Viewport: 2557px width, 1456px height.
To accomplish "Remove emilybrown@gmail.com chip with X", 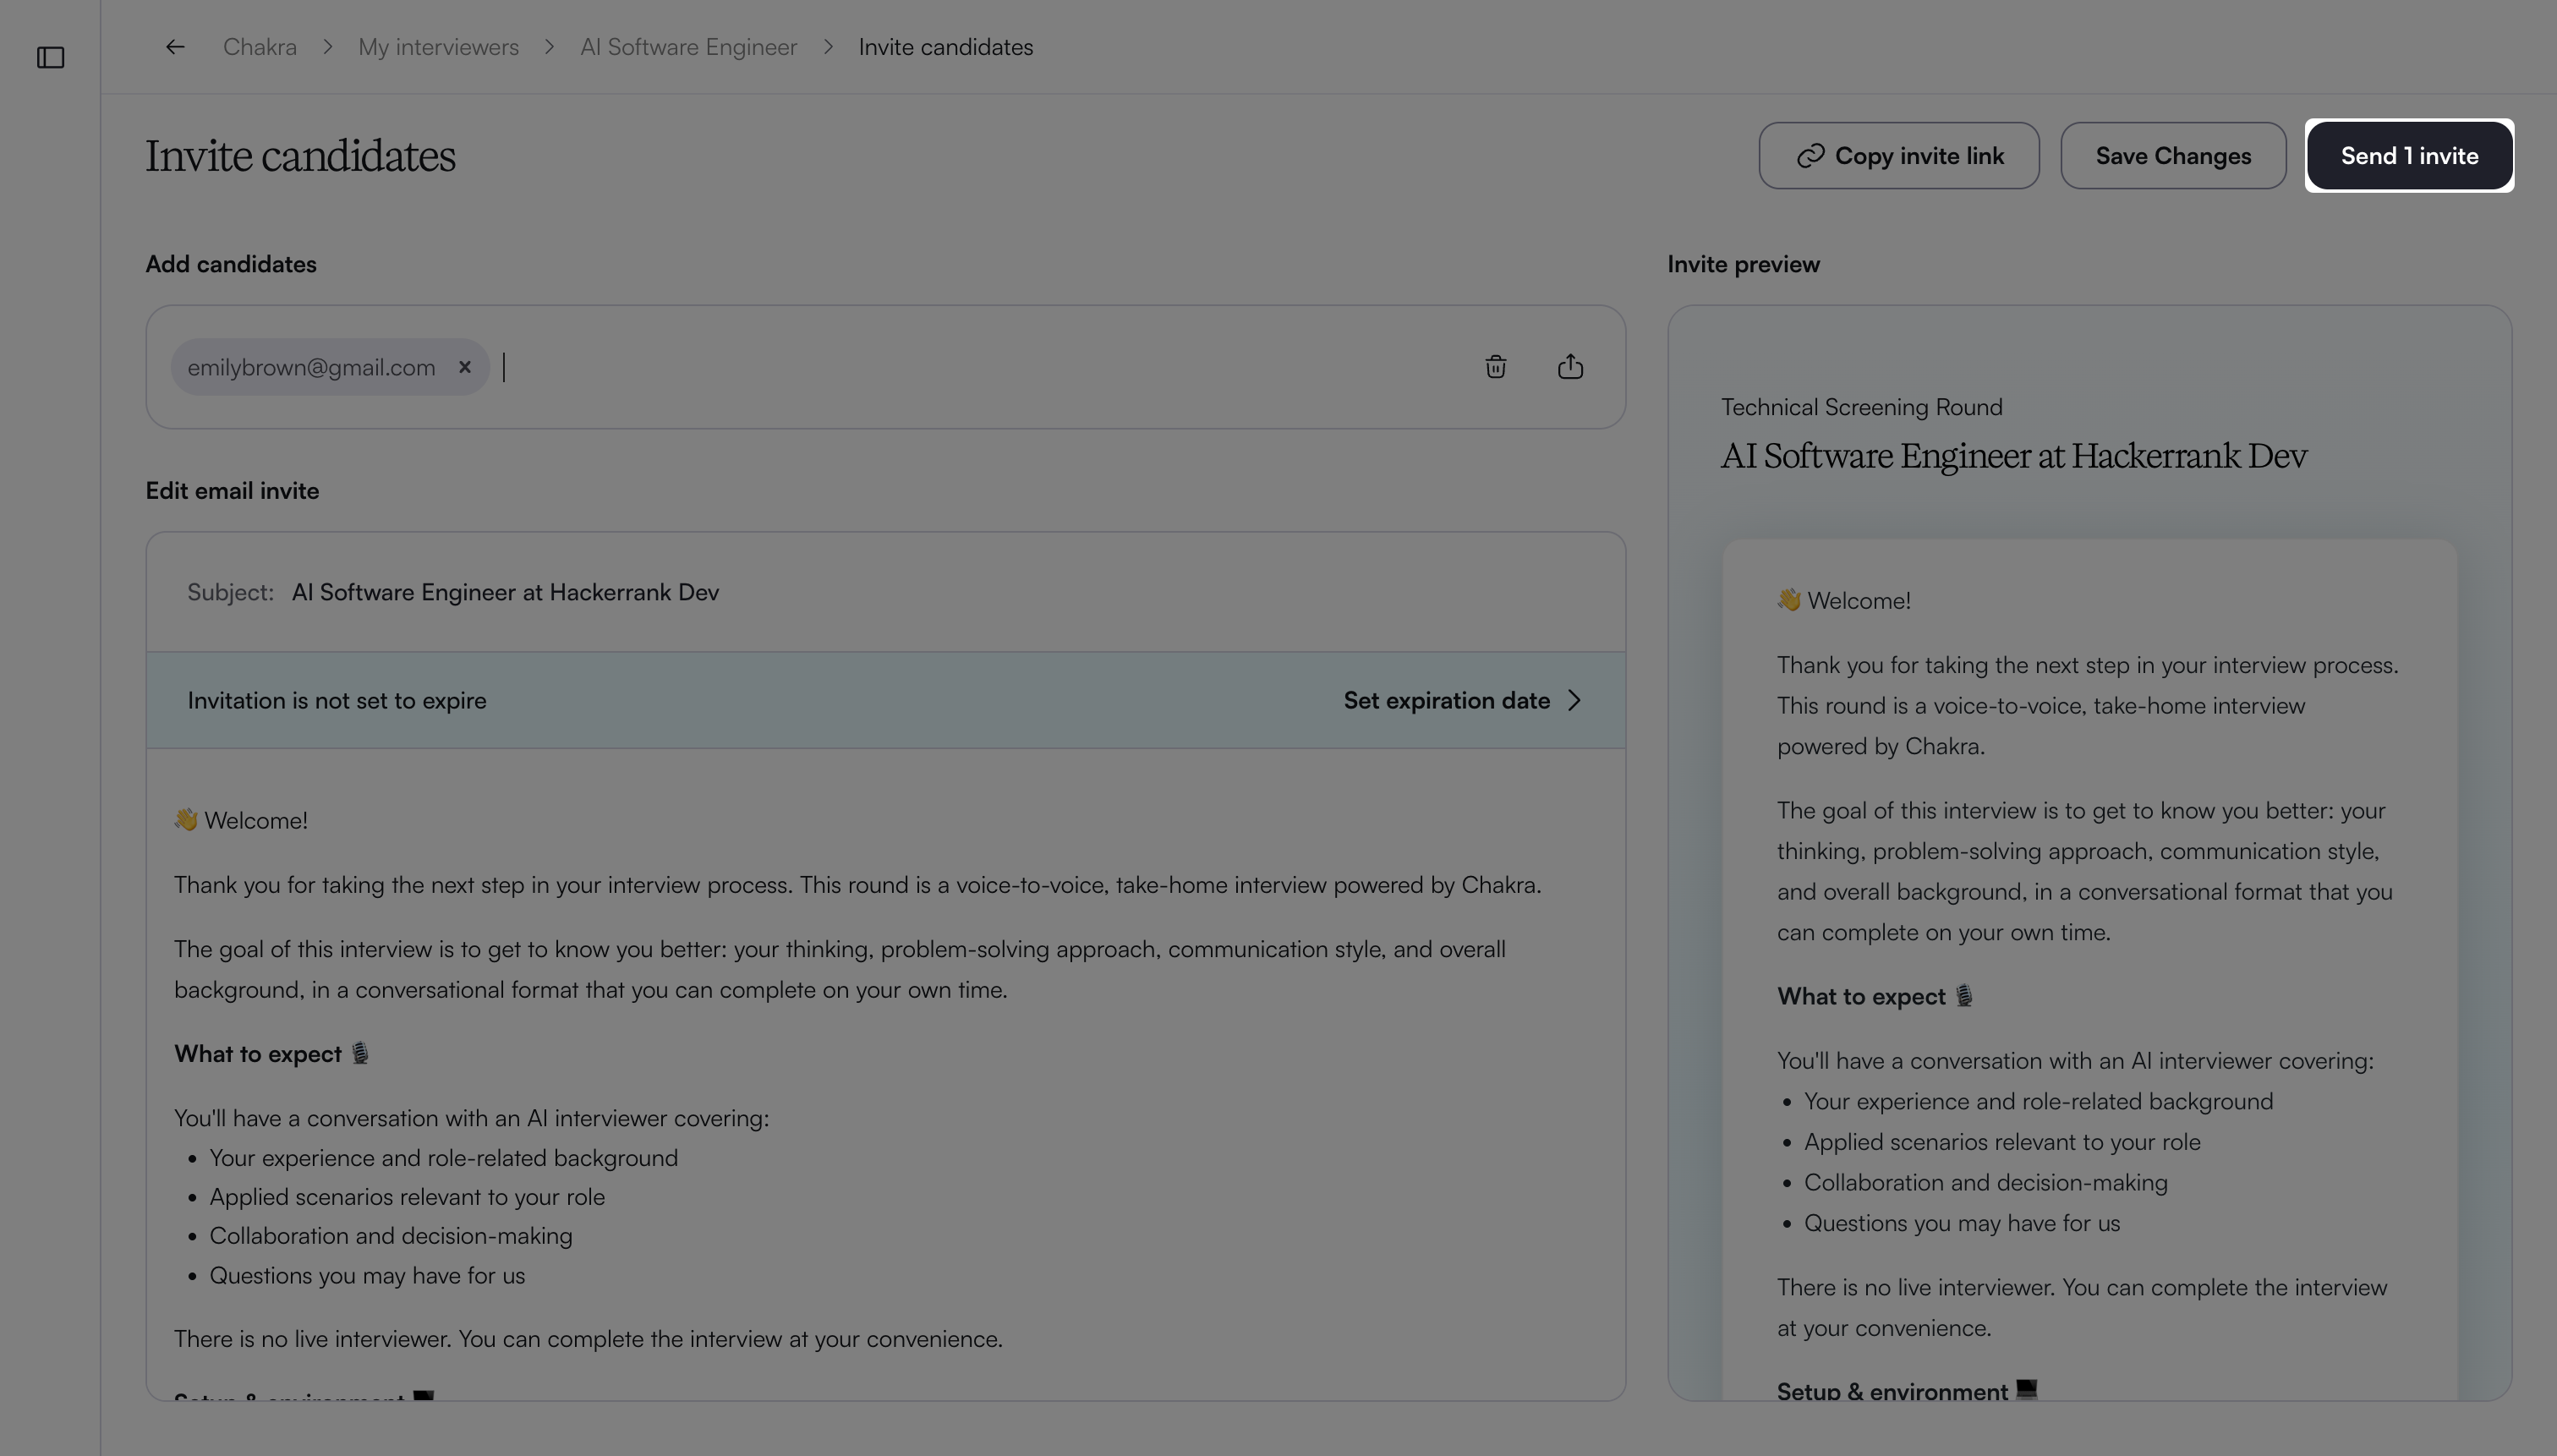I will coord(465,367).
